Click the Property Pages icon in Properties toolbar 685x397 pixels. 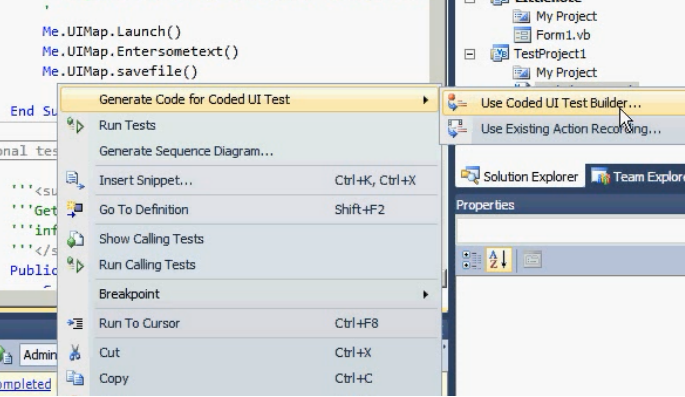532,260
